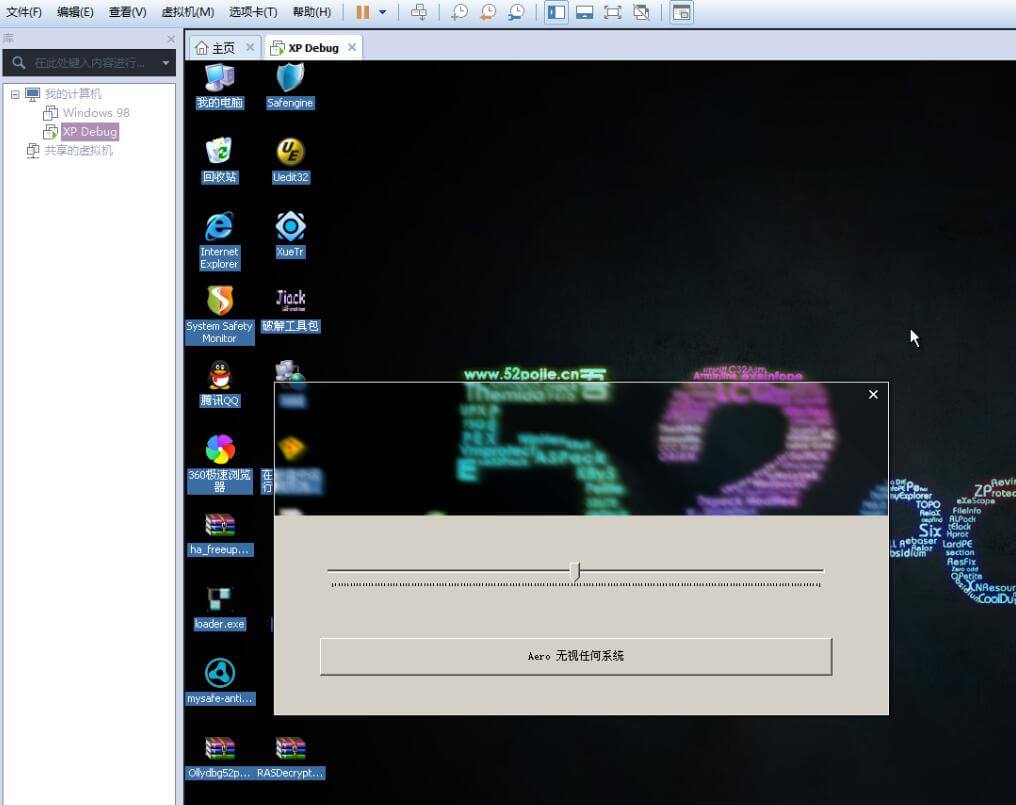
Task: Select the XueTr desktop icon
Action: [290, 229]
